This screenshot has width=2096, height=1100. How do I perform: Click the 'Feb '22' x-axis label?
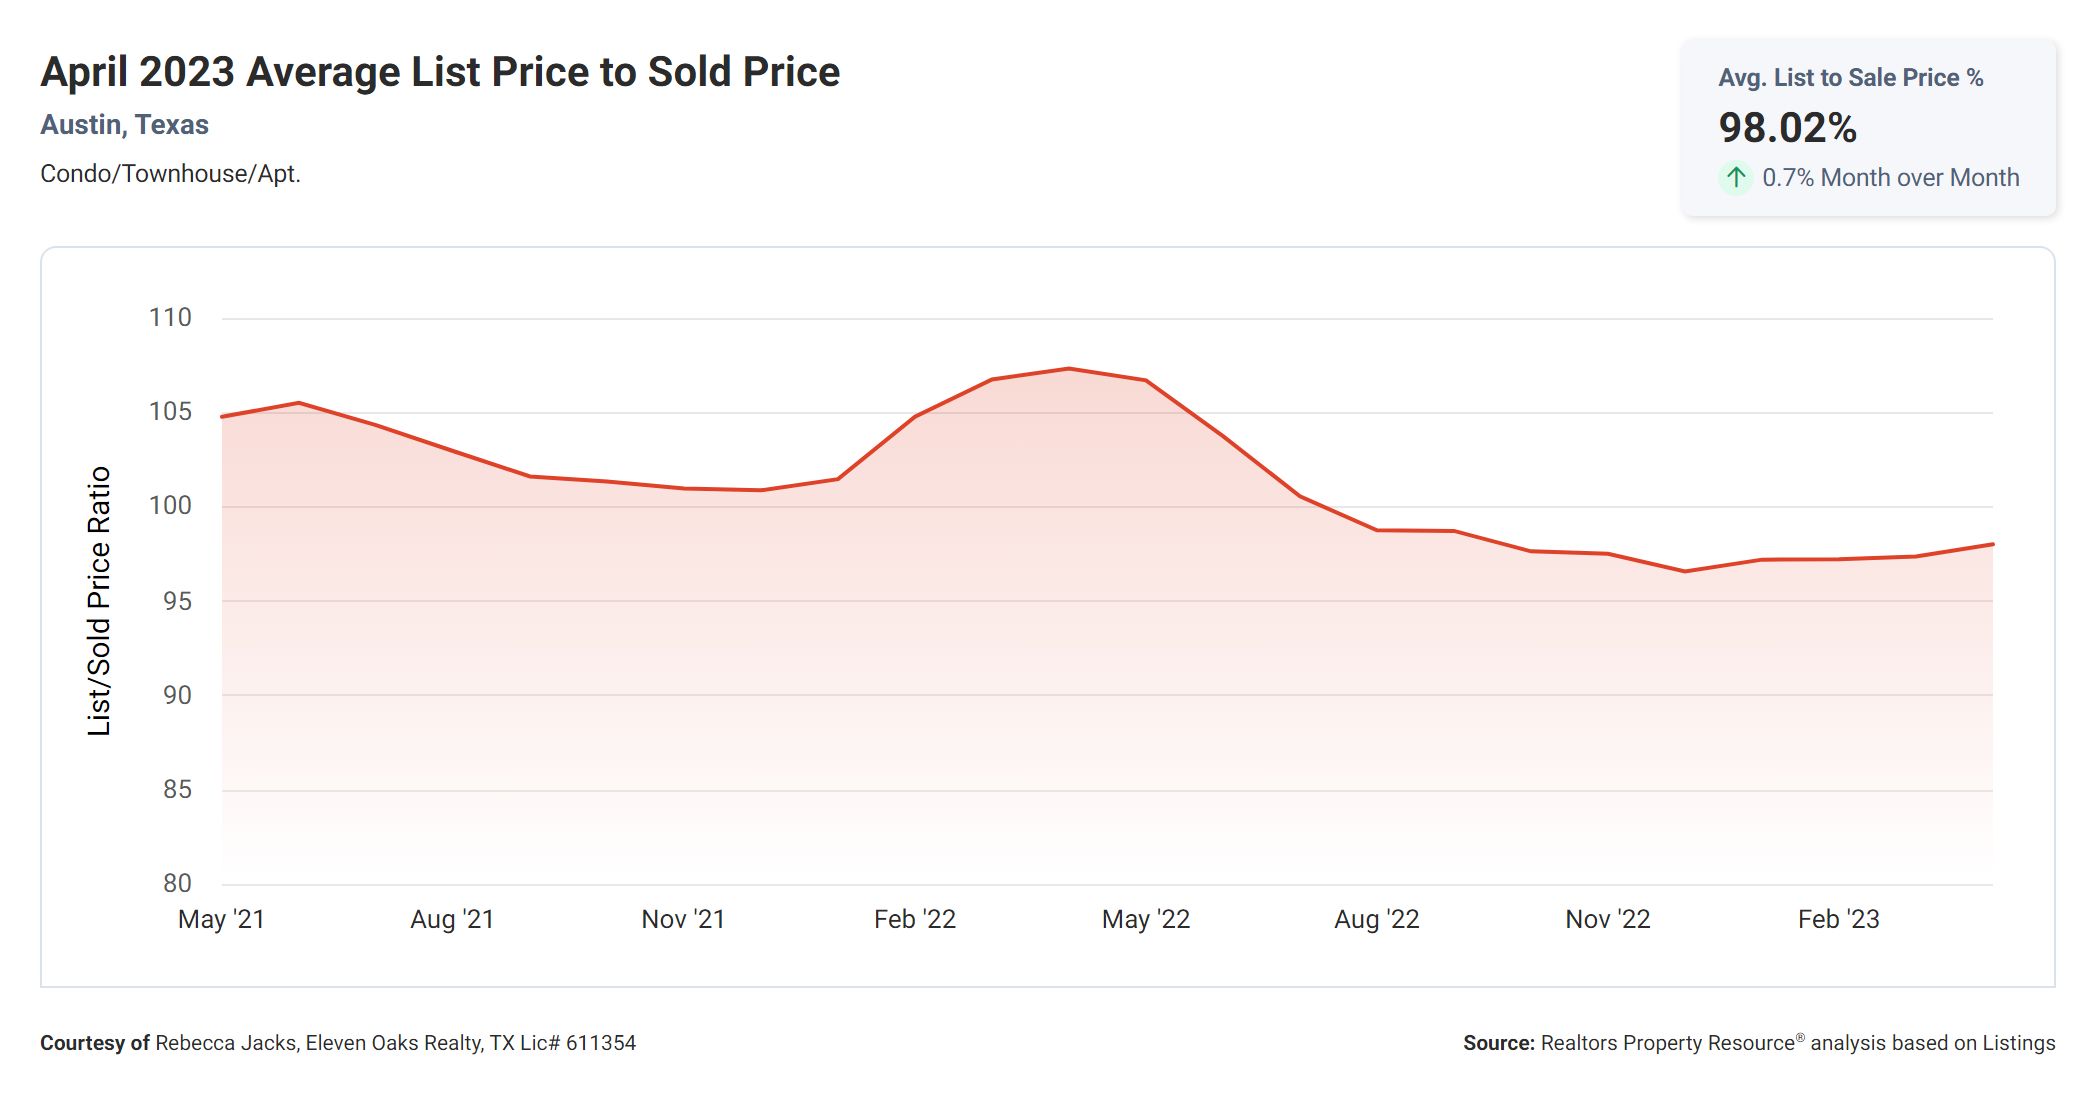tap(915, 919)
